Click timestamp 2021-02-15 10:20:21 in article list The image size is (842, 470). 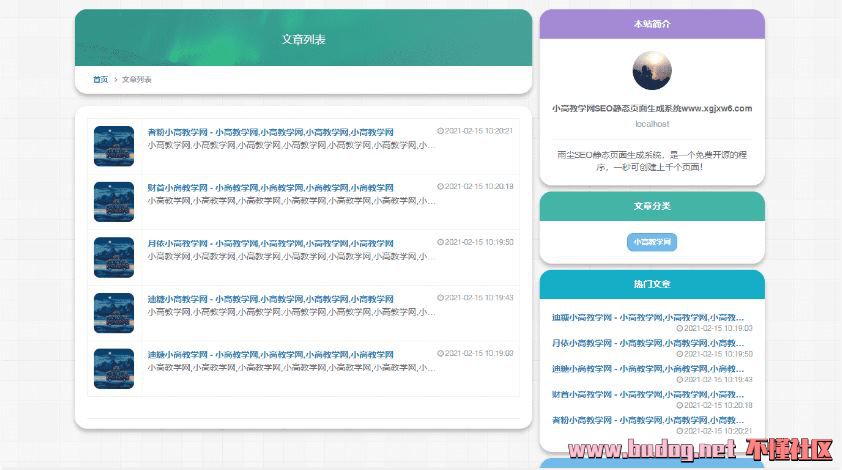pyautogui.click(x=479, y=131)
